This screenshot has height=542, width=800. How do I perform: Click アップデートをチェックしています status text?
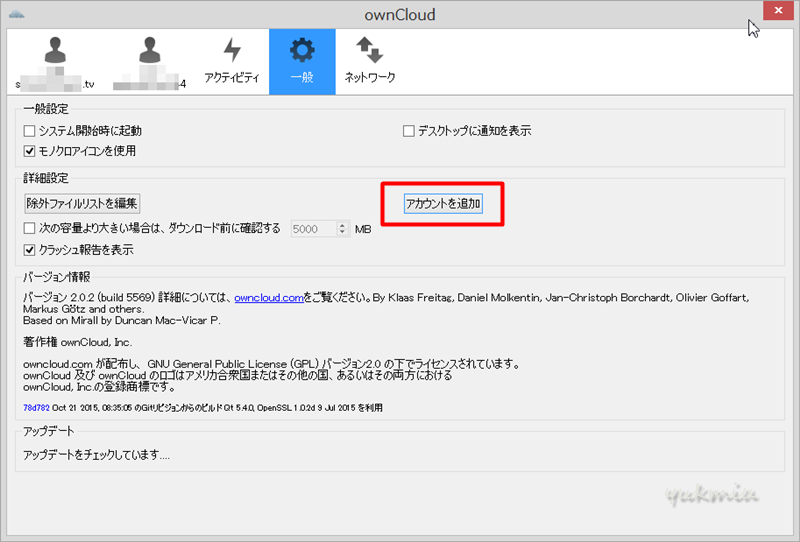click(96, 455)
